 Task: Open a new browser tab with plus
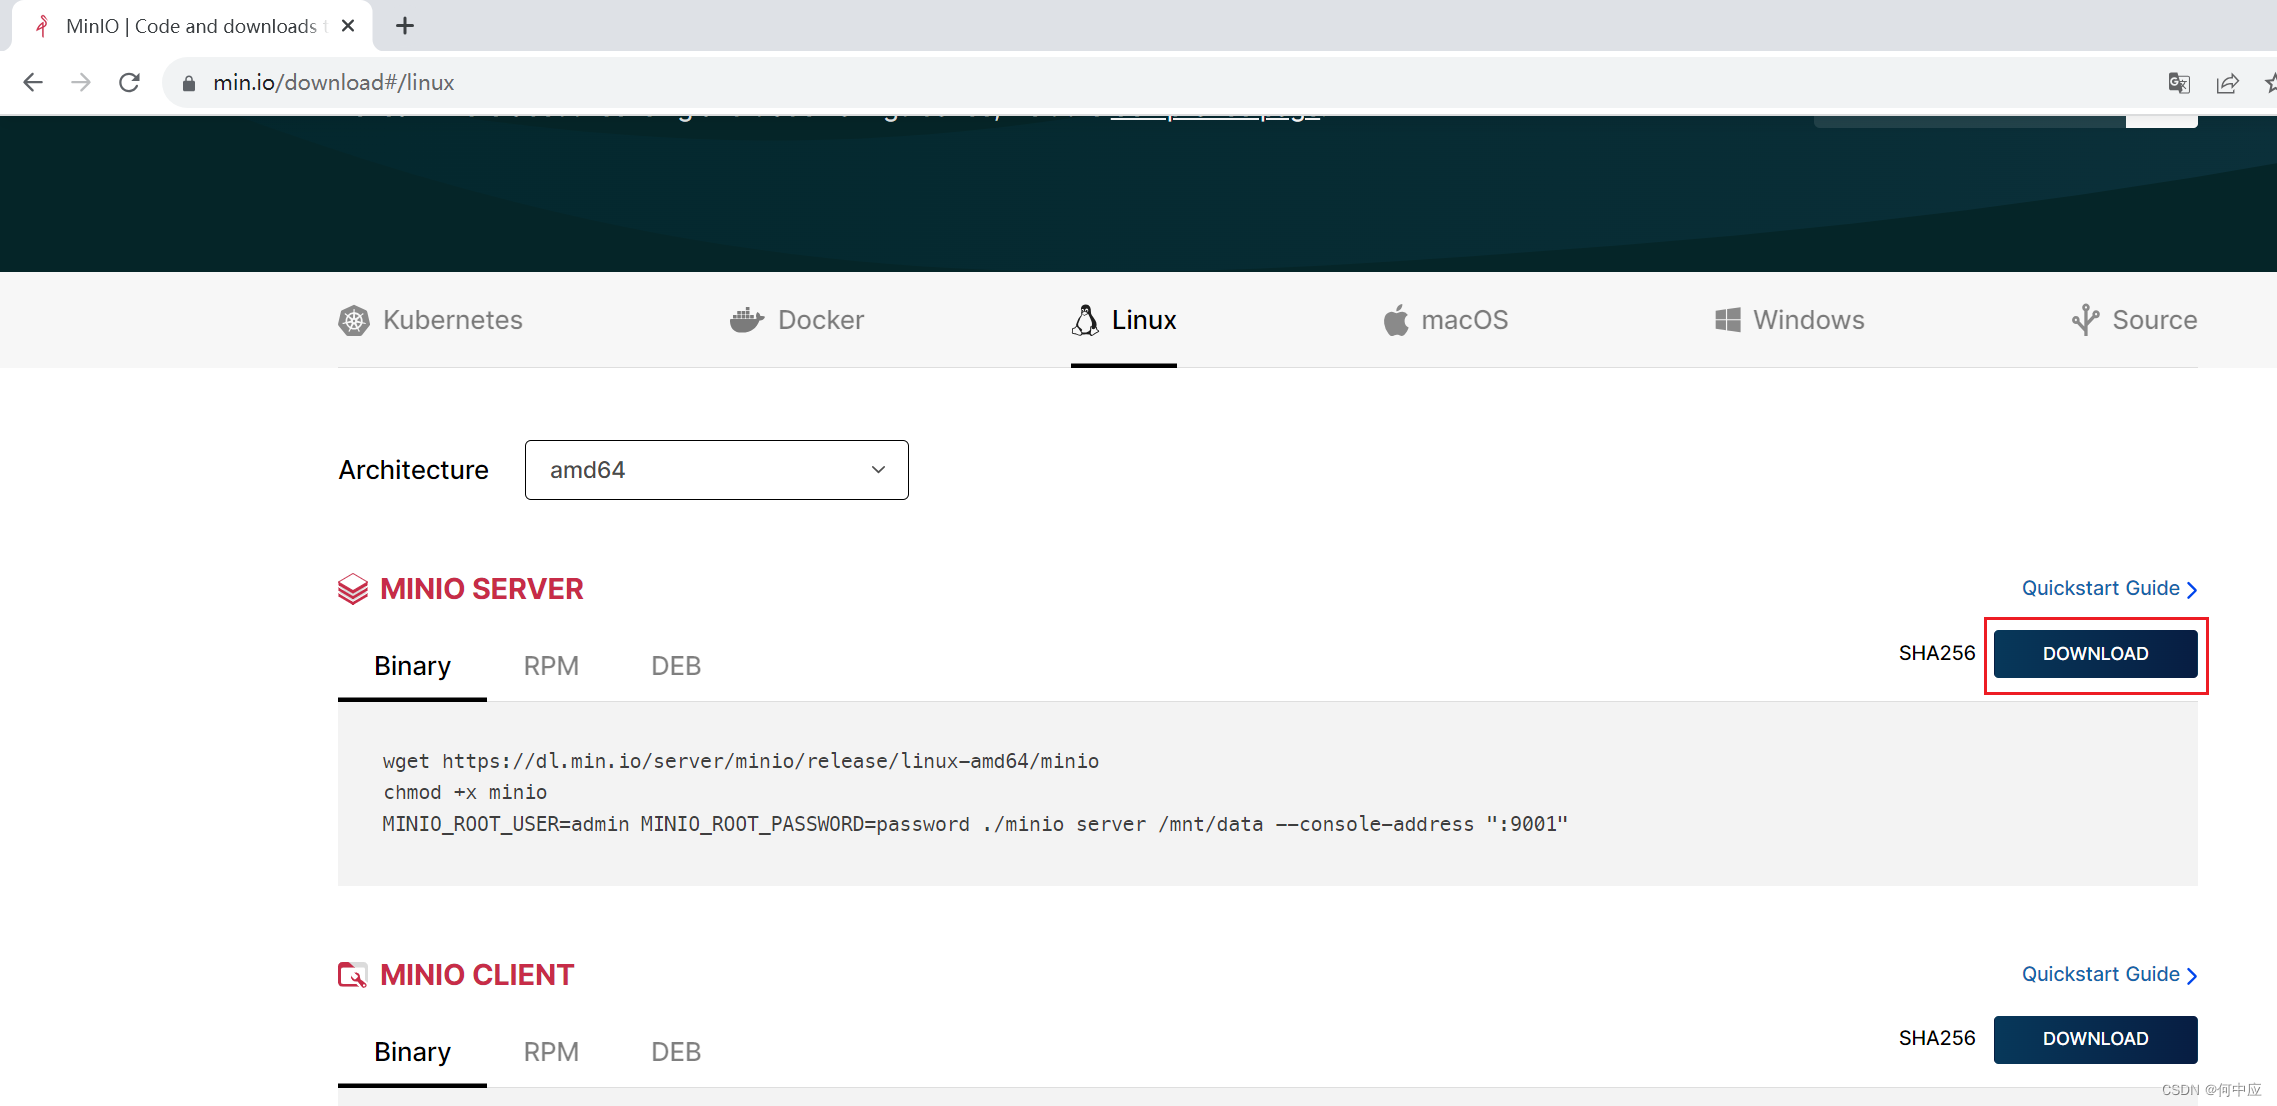[x=404, y=26]
